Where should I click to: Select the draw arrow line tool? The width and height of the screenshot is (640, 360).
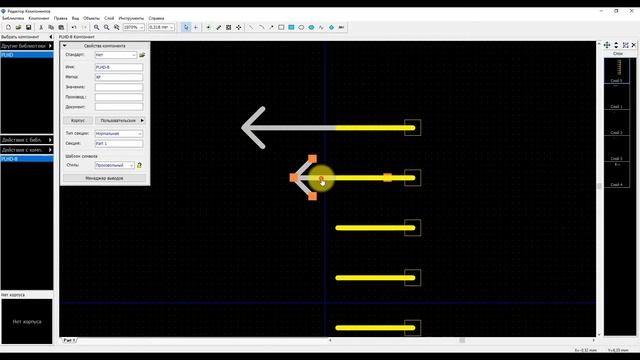coord(271,27)
